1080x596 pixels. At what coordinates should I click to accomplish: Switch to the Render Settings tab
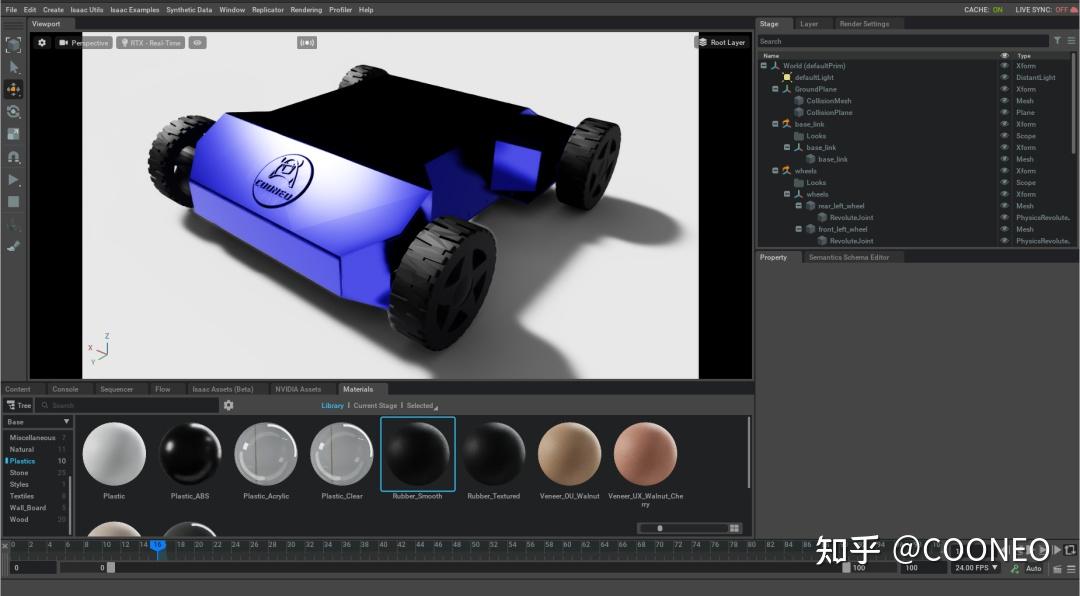(864, 24)
